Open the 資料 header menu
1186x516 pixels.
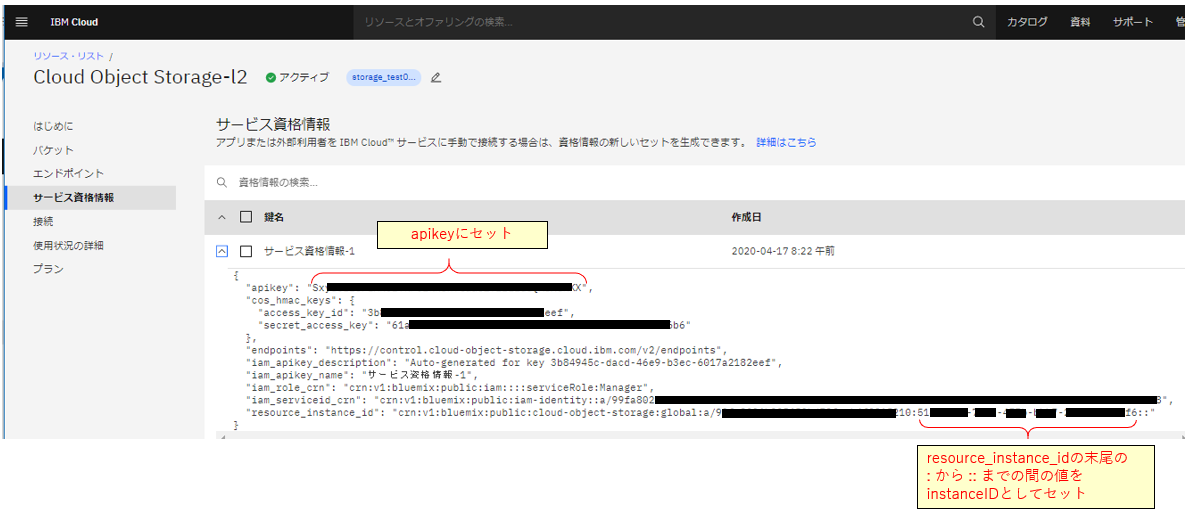click(x=1080, y=22)
